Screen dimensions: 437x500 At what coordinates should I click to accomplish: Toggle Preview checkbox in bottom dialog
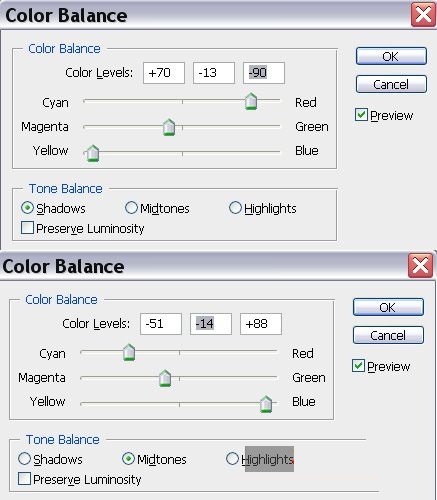358,366
